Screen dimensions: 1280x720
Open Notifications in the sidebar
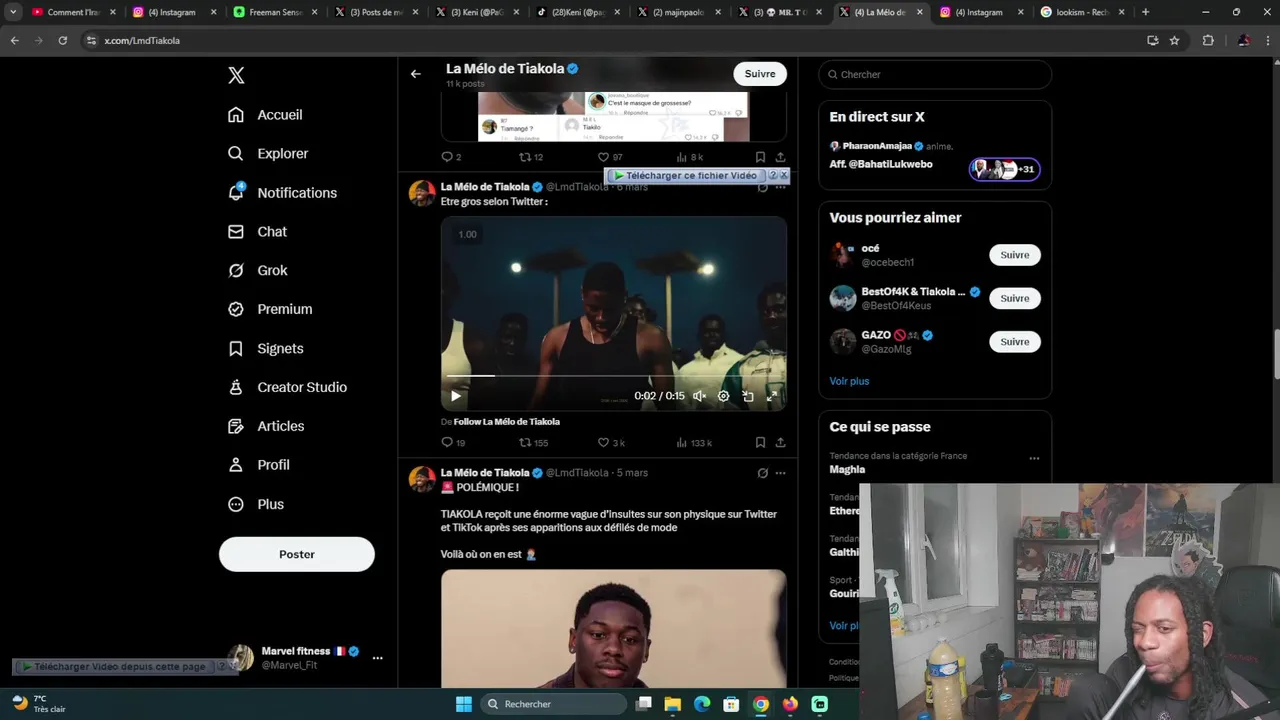(x=282, y=193)
